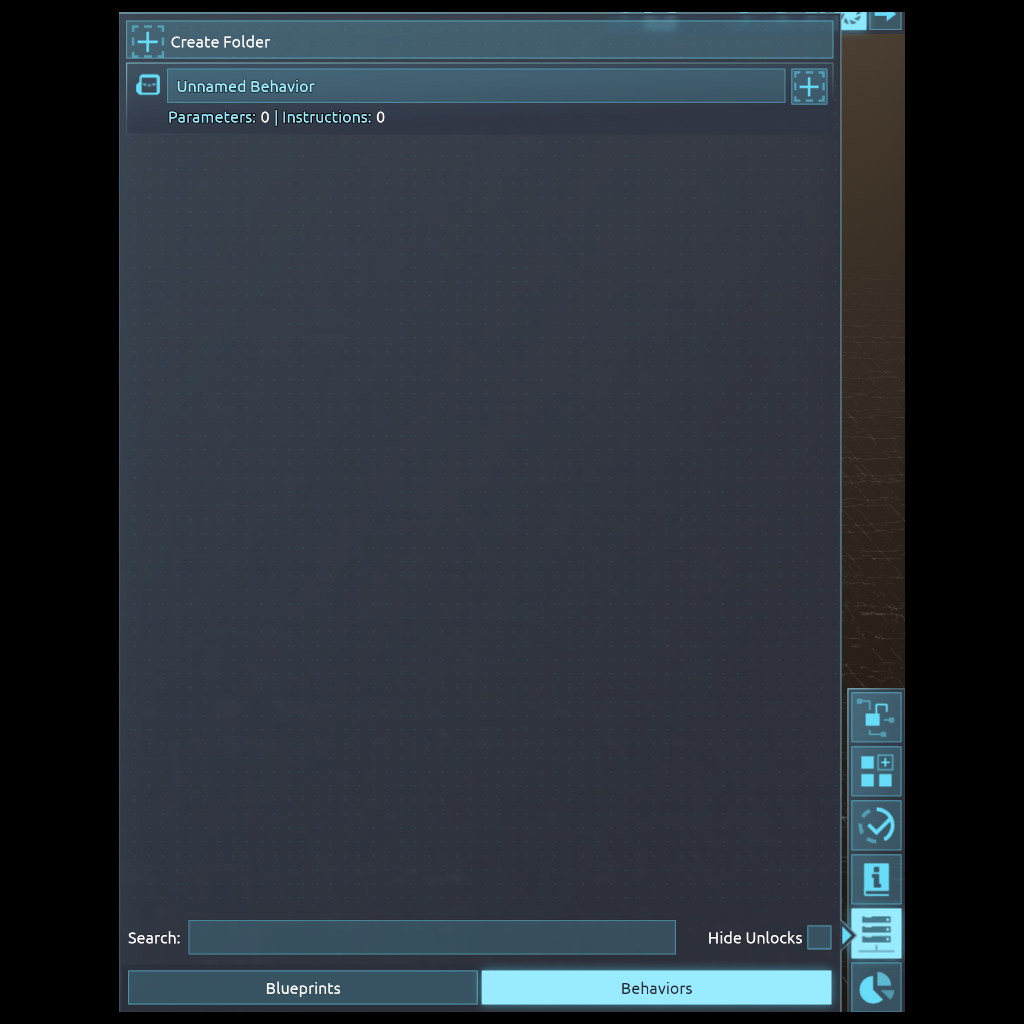Focus the Search input field
Screen dimensions: 1024x1024
coord(431,938)
